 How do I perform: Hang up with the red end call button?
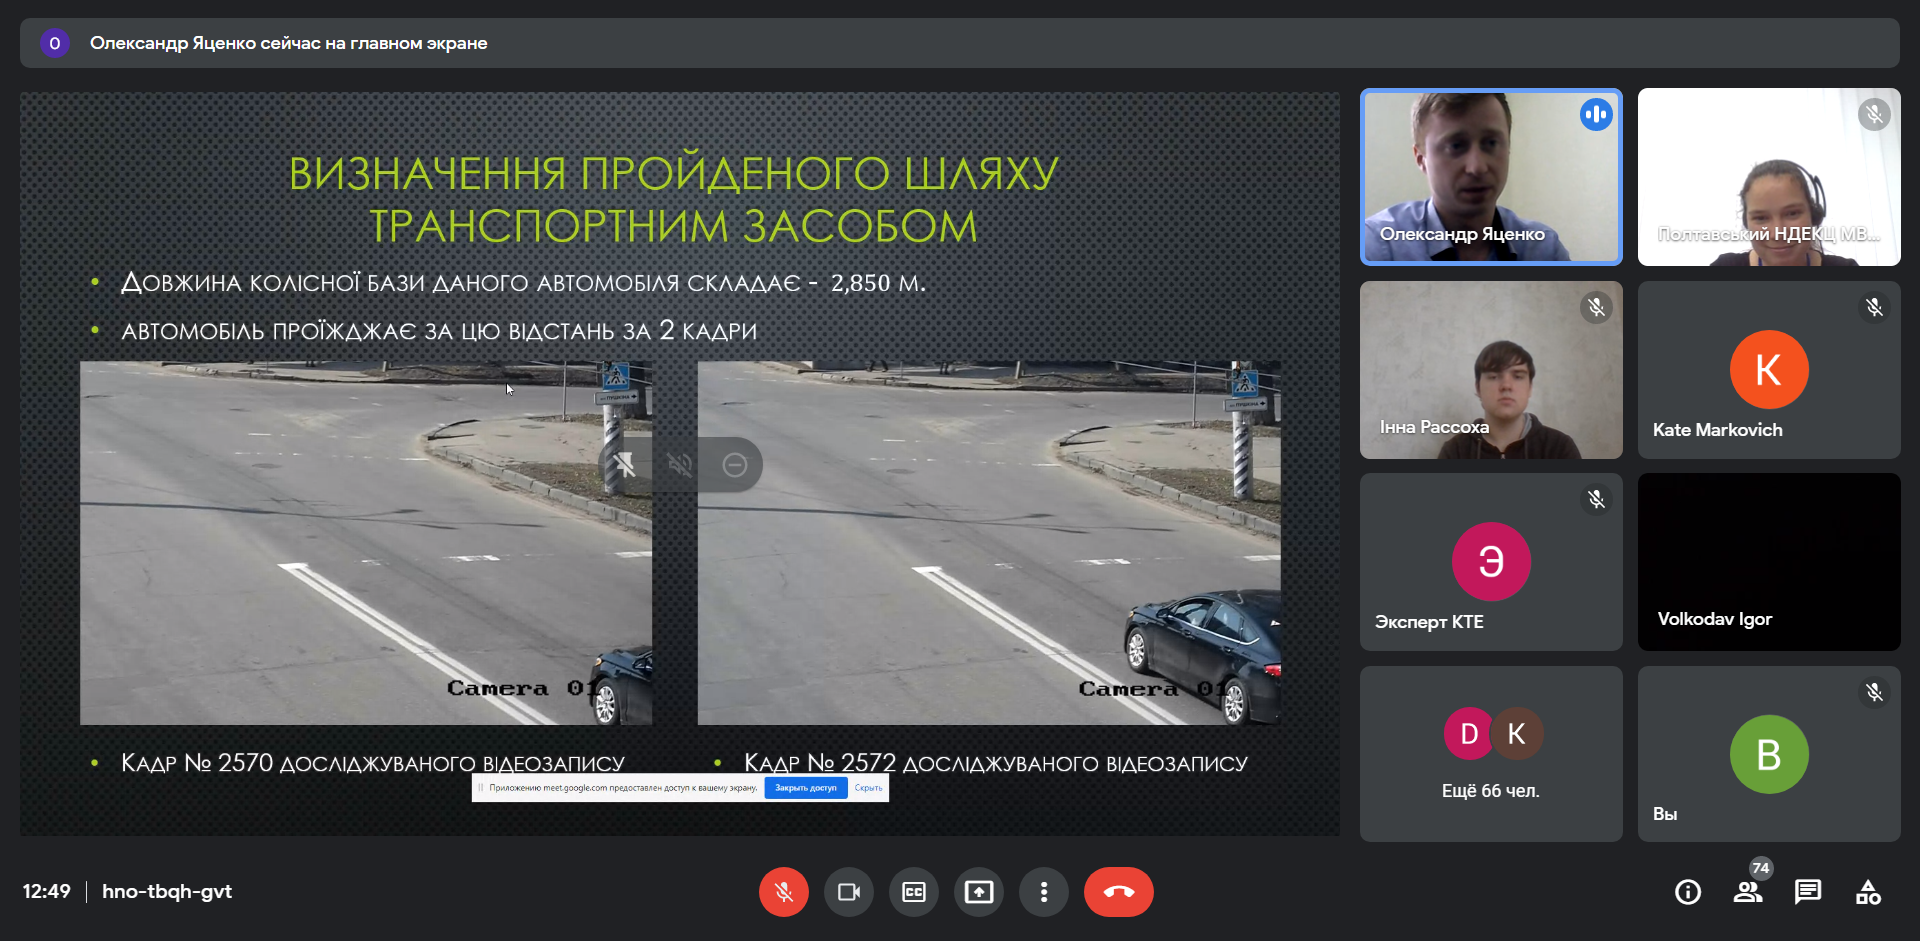1118,892
